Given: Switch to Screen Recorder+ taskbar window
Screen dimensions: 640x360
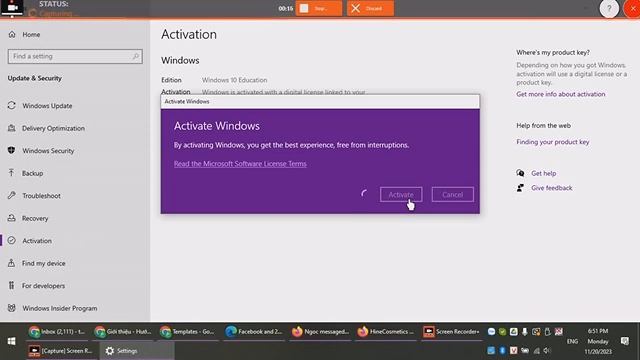Looking at the screenshot, I should click(x=452, y=332).
